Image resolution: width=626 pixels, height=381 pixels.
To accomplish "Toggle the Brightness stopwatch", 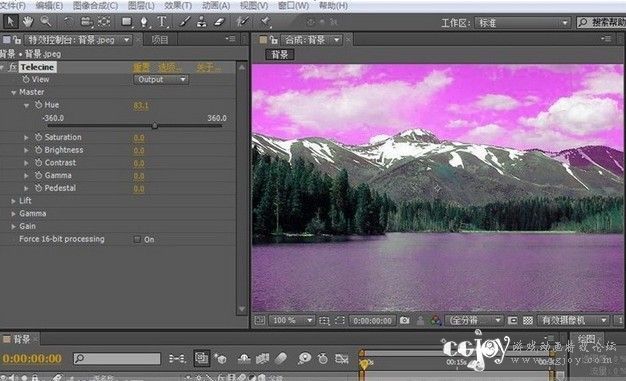I will click(x=38, y=150).
